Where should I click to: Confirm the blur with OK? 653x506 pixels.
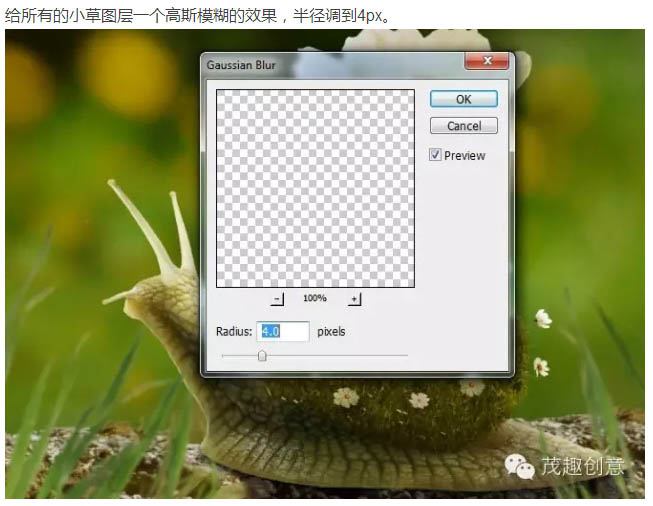463,99
